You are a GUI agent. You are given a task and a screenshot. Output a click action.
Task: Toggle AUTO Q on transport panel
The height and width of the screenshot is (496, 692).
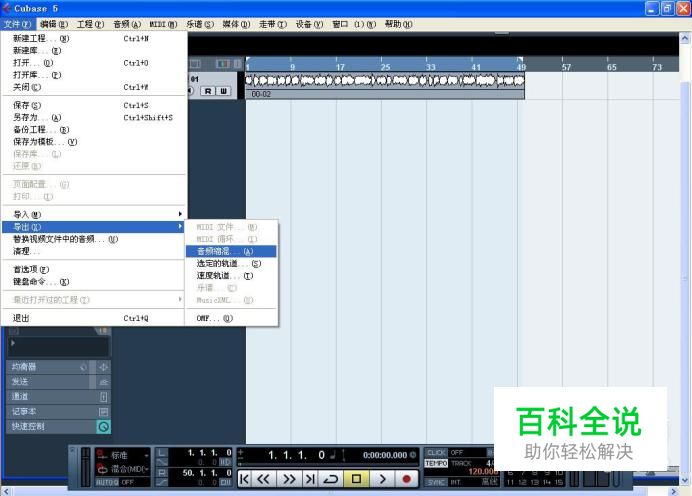pyautogui.click(x=107, y=482)
